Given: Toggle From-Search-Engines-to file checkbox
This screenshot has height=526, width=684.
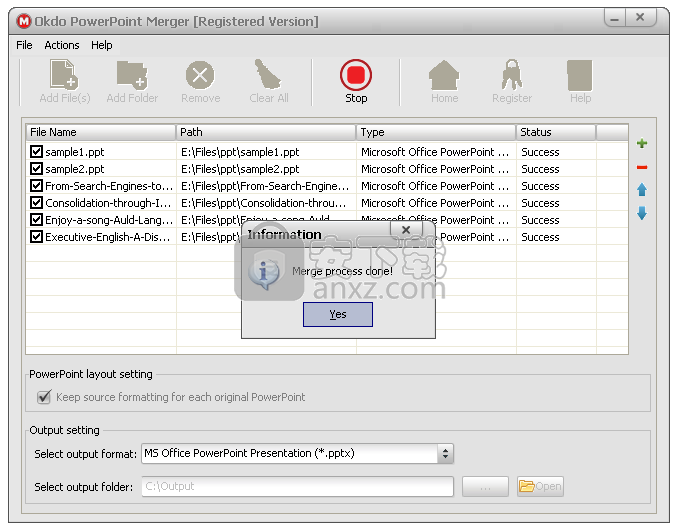Looking at the screenshot, I should [x=36, y=186].
